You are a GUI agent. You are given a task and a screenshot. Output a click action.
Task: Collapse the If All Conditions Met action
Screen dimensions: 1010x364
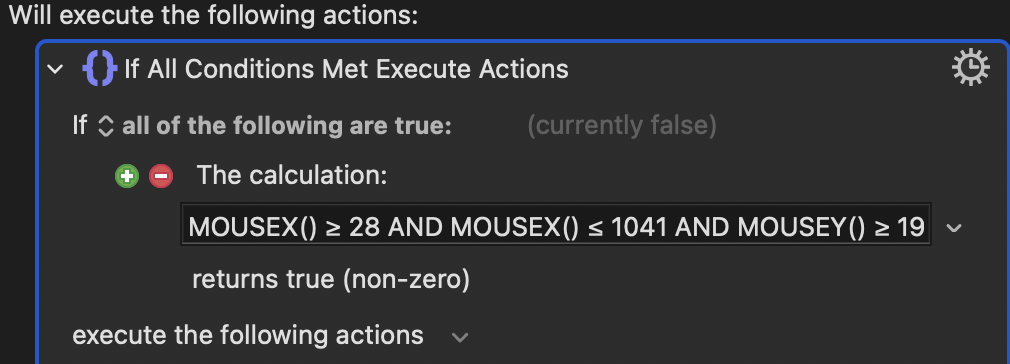click(x=56, y=69)
